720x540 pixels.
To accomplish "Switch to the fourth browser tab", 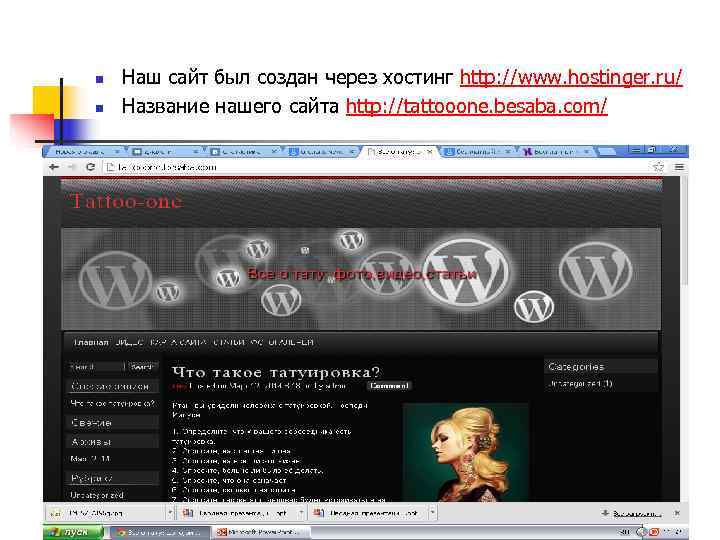I will (321, 151).
